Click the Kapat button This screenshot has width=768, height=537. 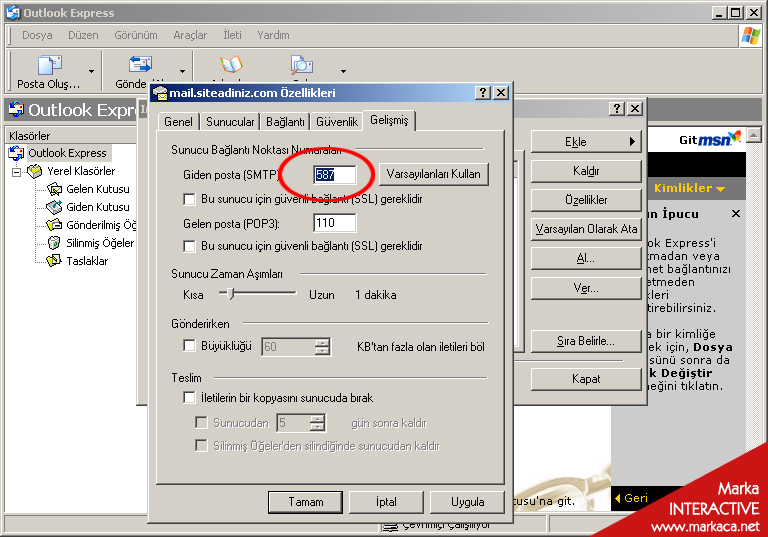(586, 379)
